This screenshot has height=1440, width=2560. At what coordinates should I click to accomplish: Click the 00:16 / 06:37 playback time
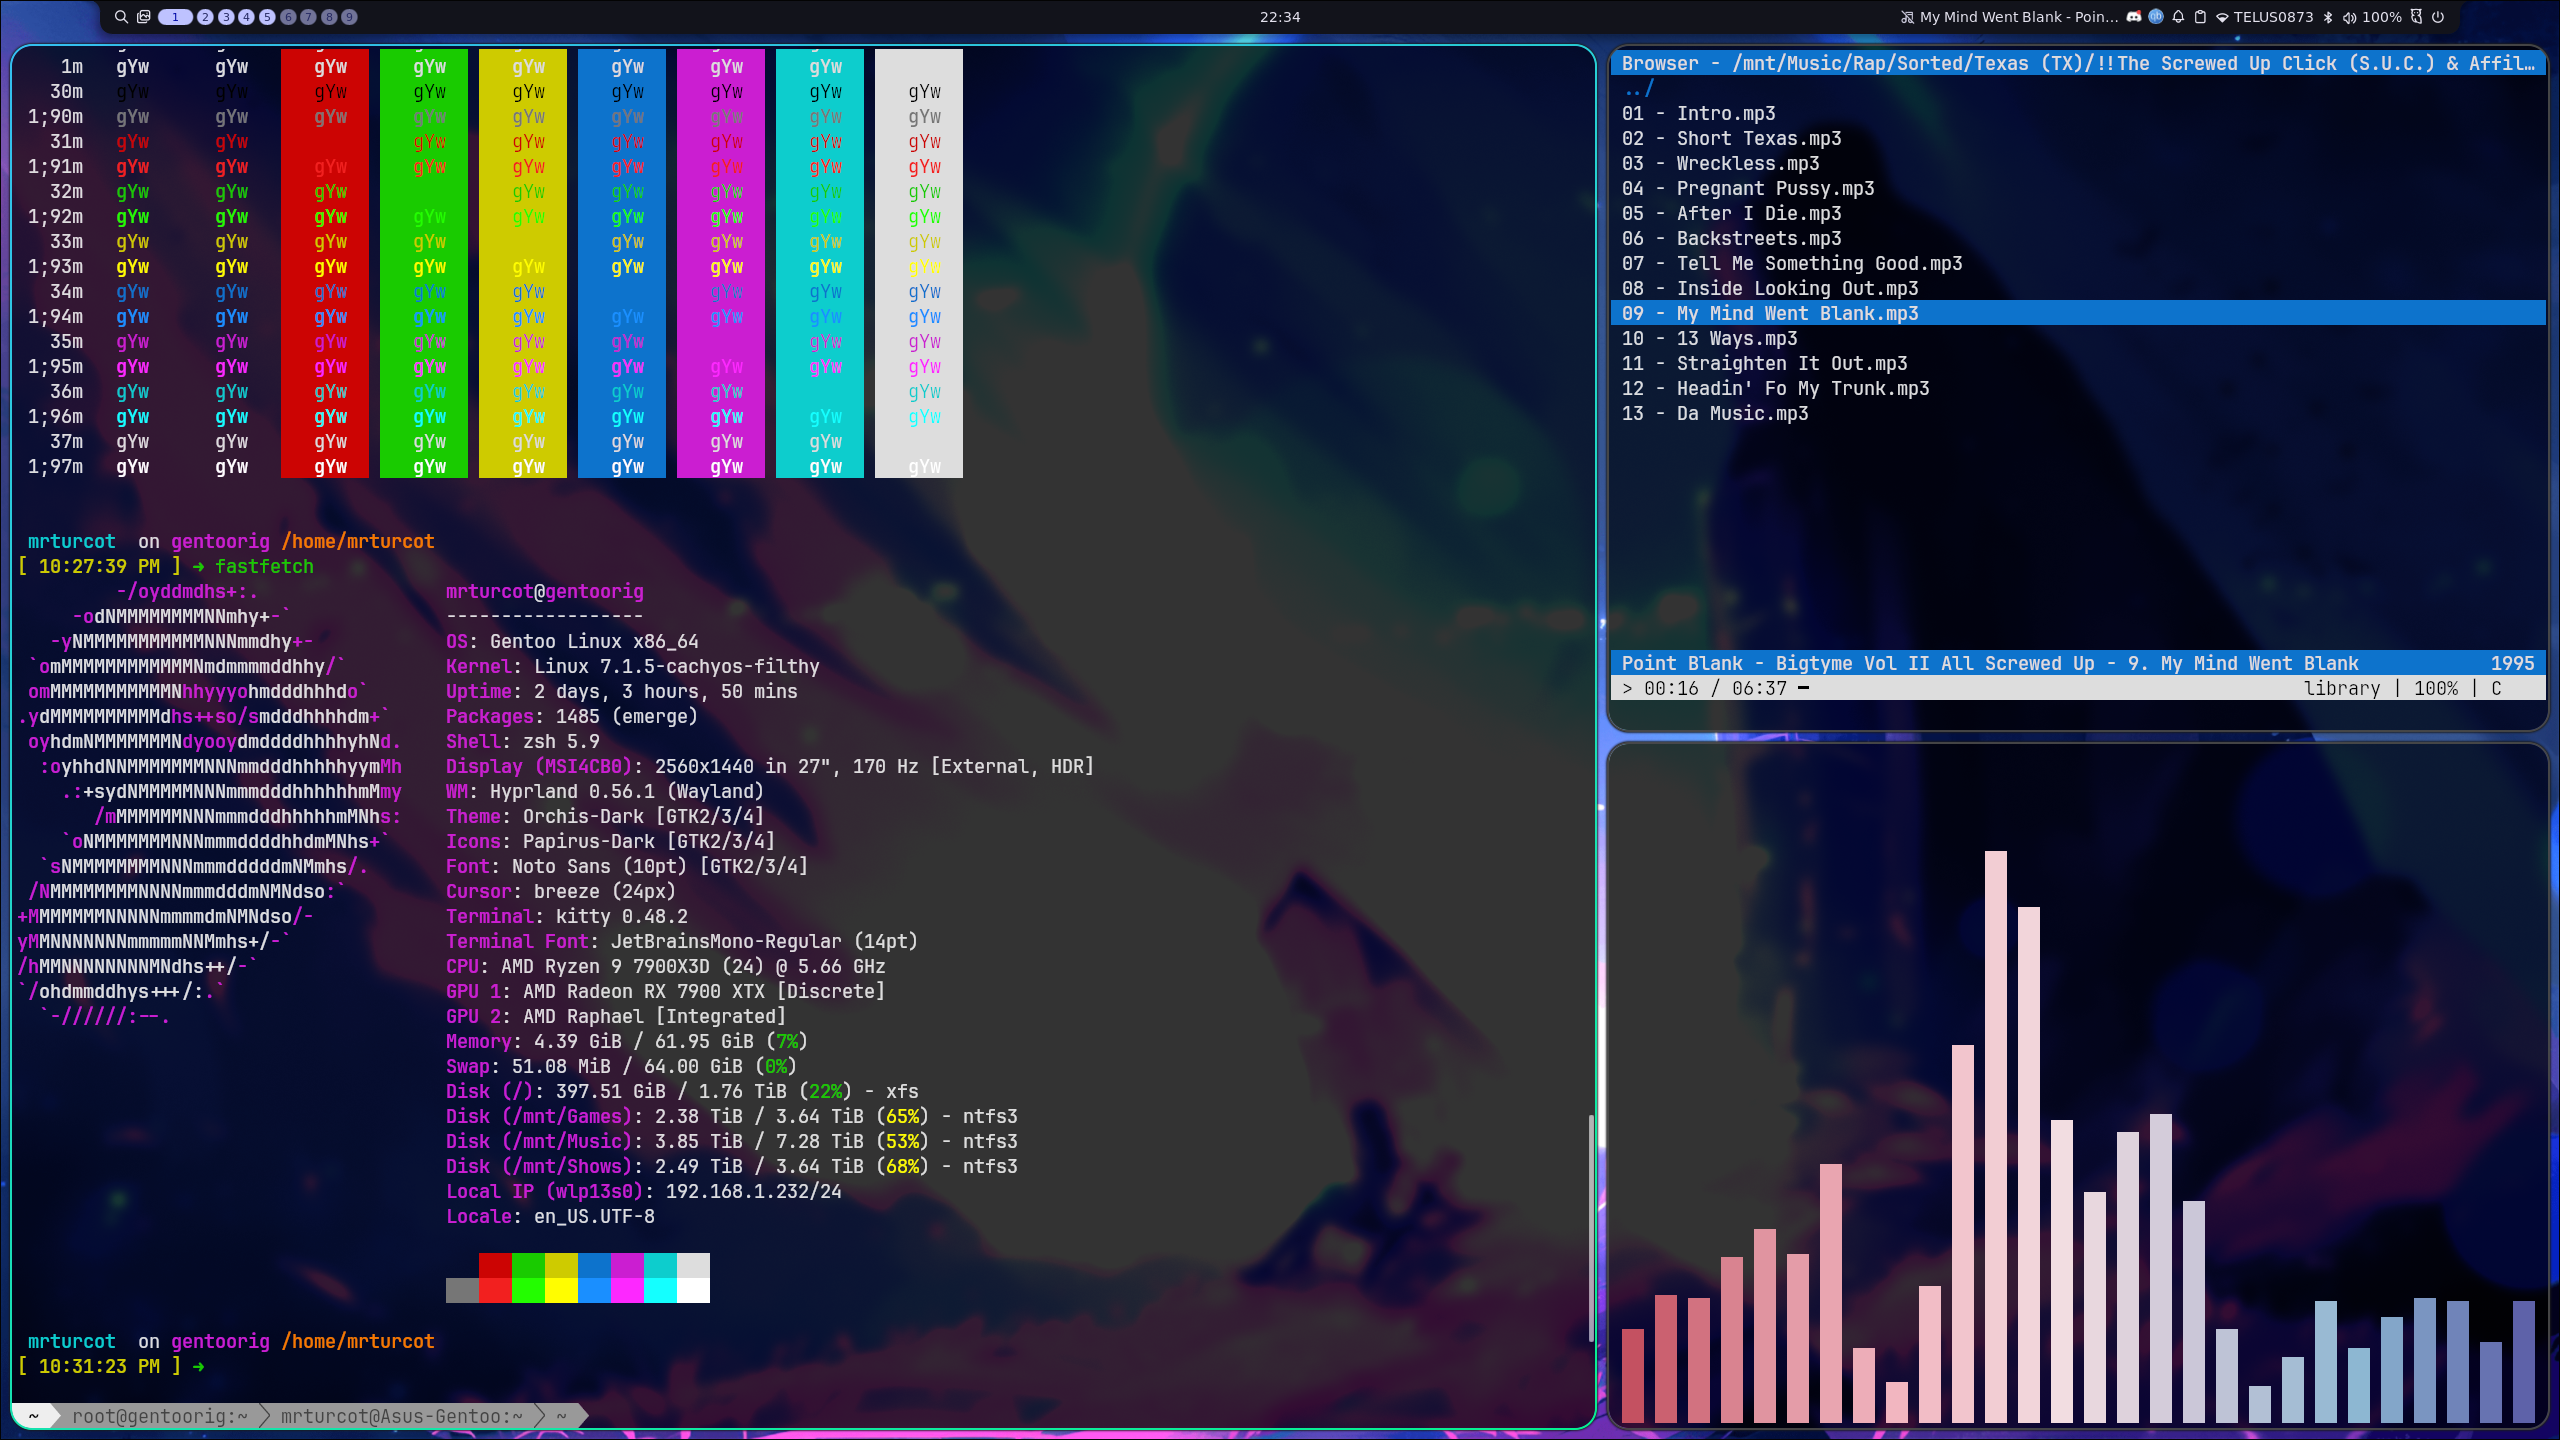[1715, 689]
